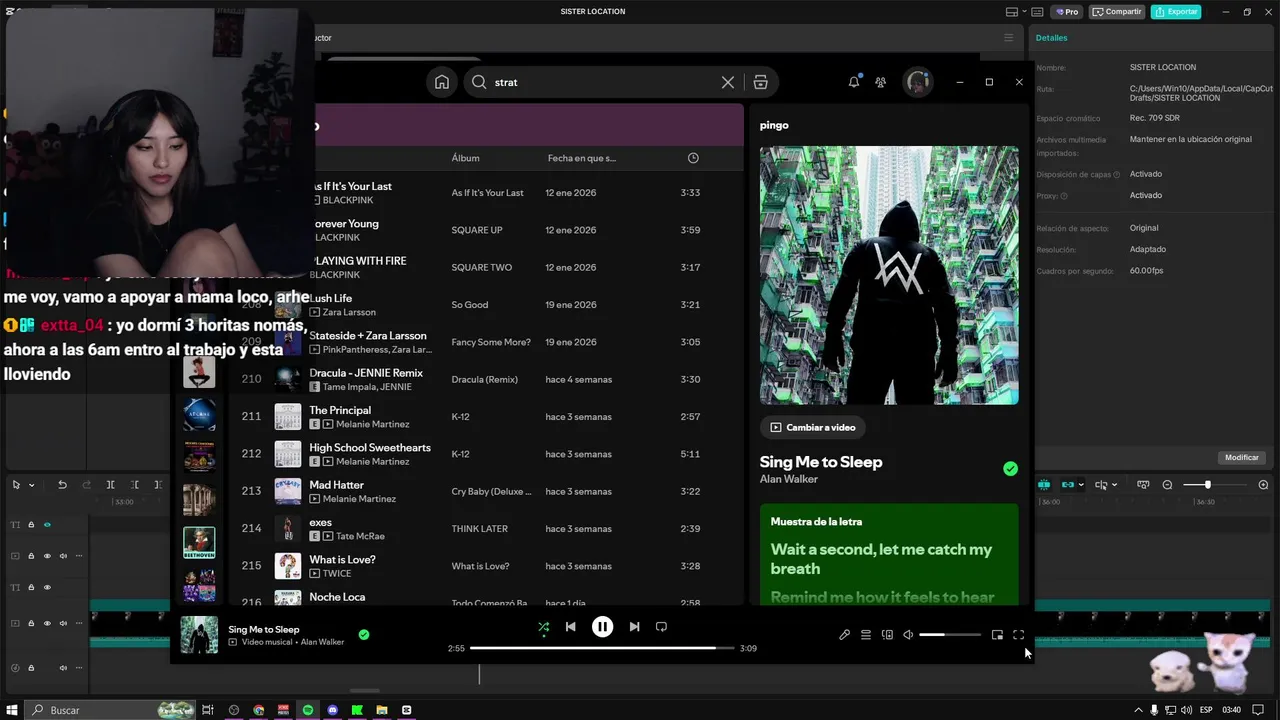The height and width of the screenshot is (720, 1280).
Task: Open Spotify browse icon next to search
Action: 760,82
